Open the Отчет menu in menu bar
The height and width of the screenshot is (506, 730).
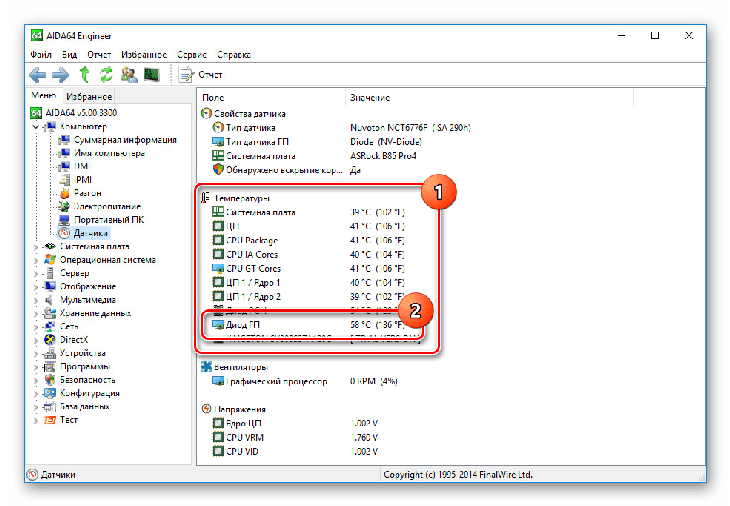[x=99, y=54]
